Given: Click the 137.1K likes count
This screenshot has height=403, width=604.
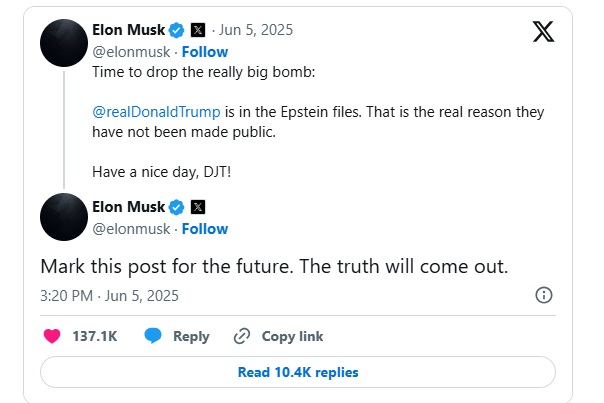Looking at the screenshot, I should click(x=95, y=336).
